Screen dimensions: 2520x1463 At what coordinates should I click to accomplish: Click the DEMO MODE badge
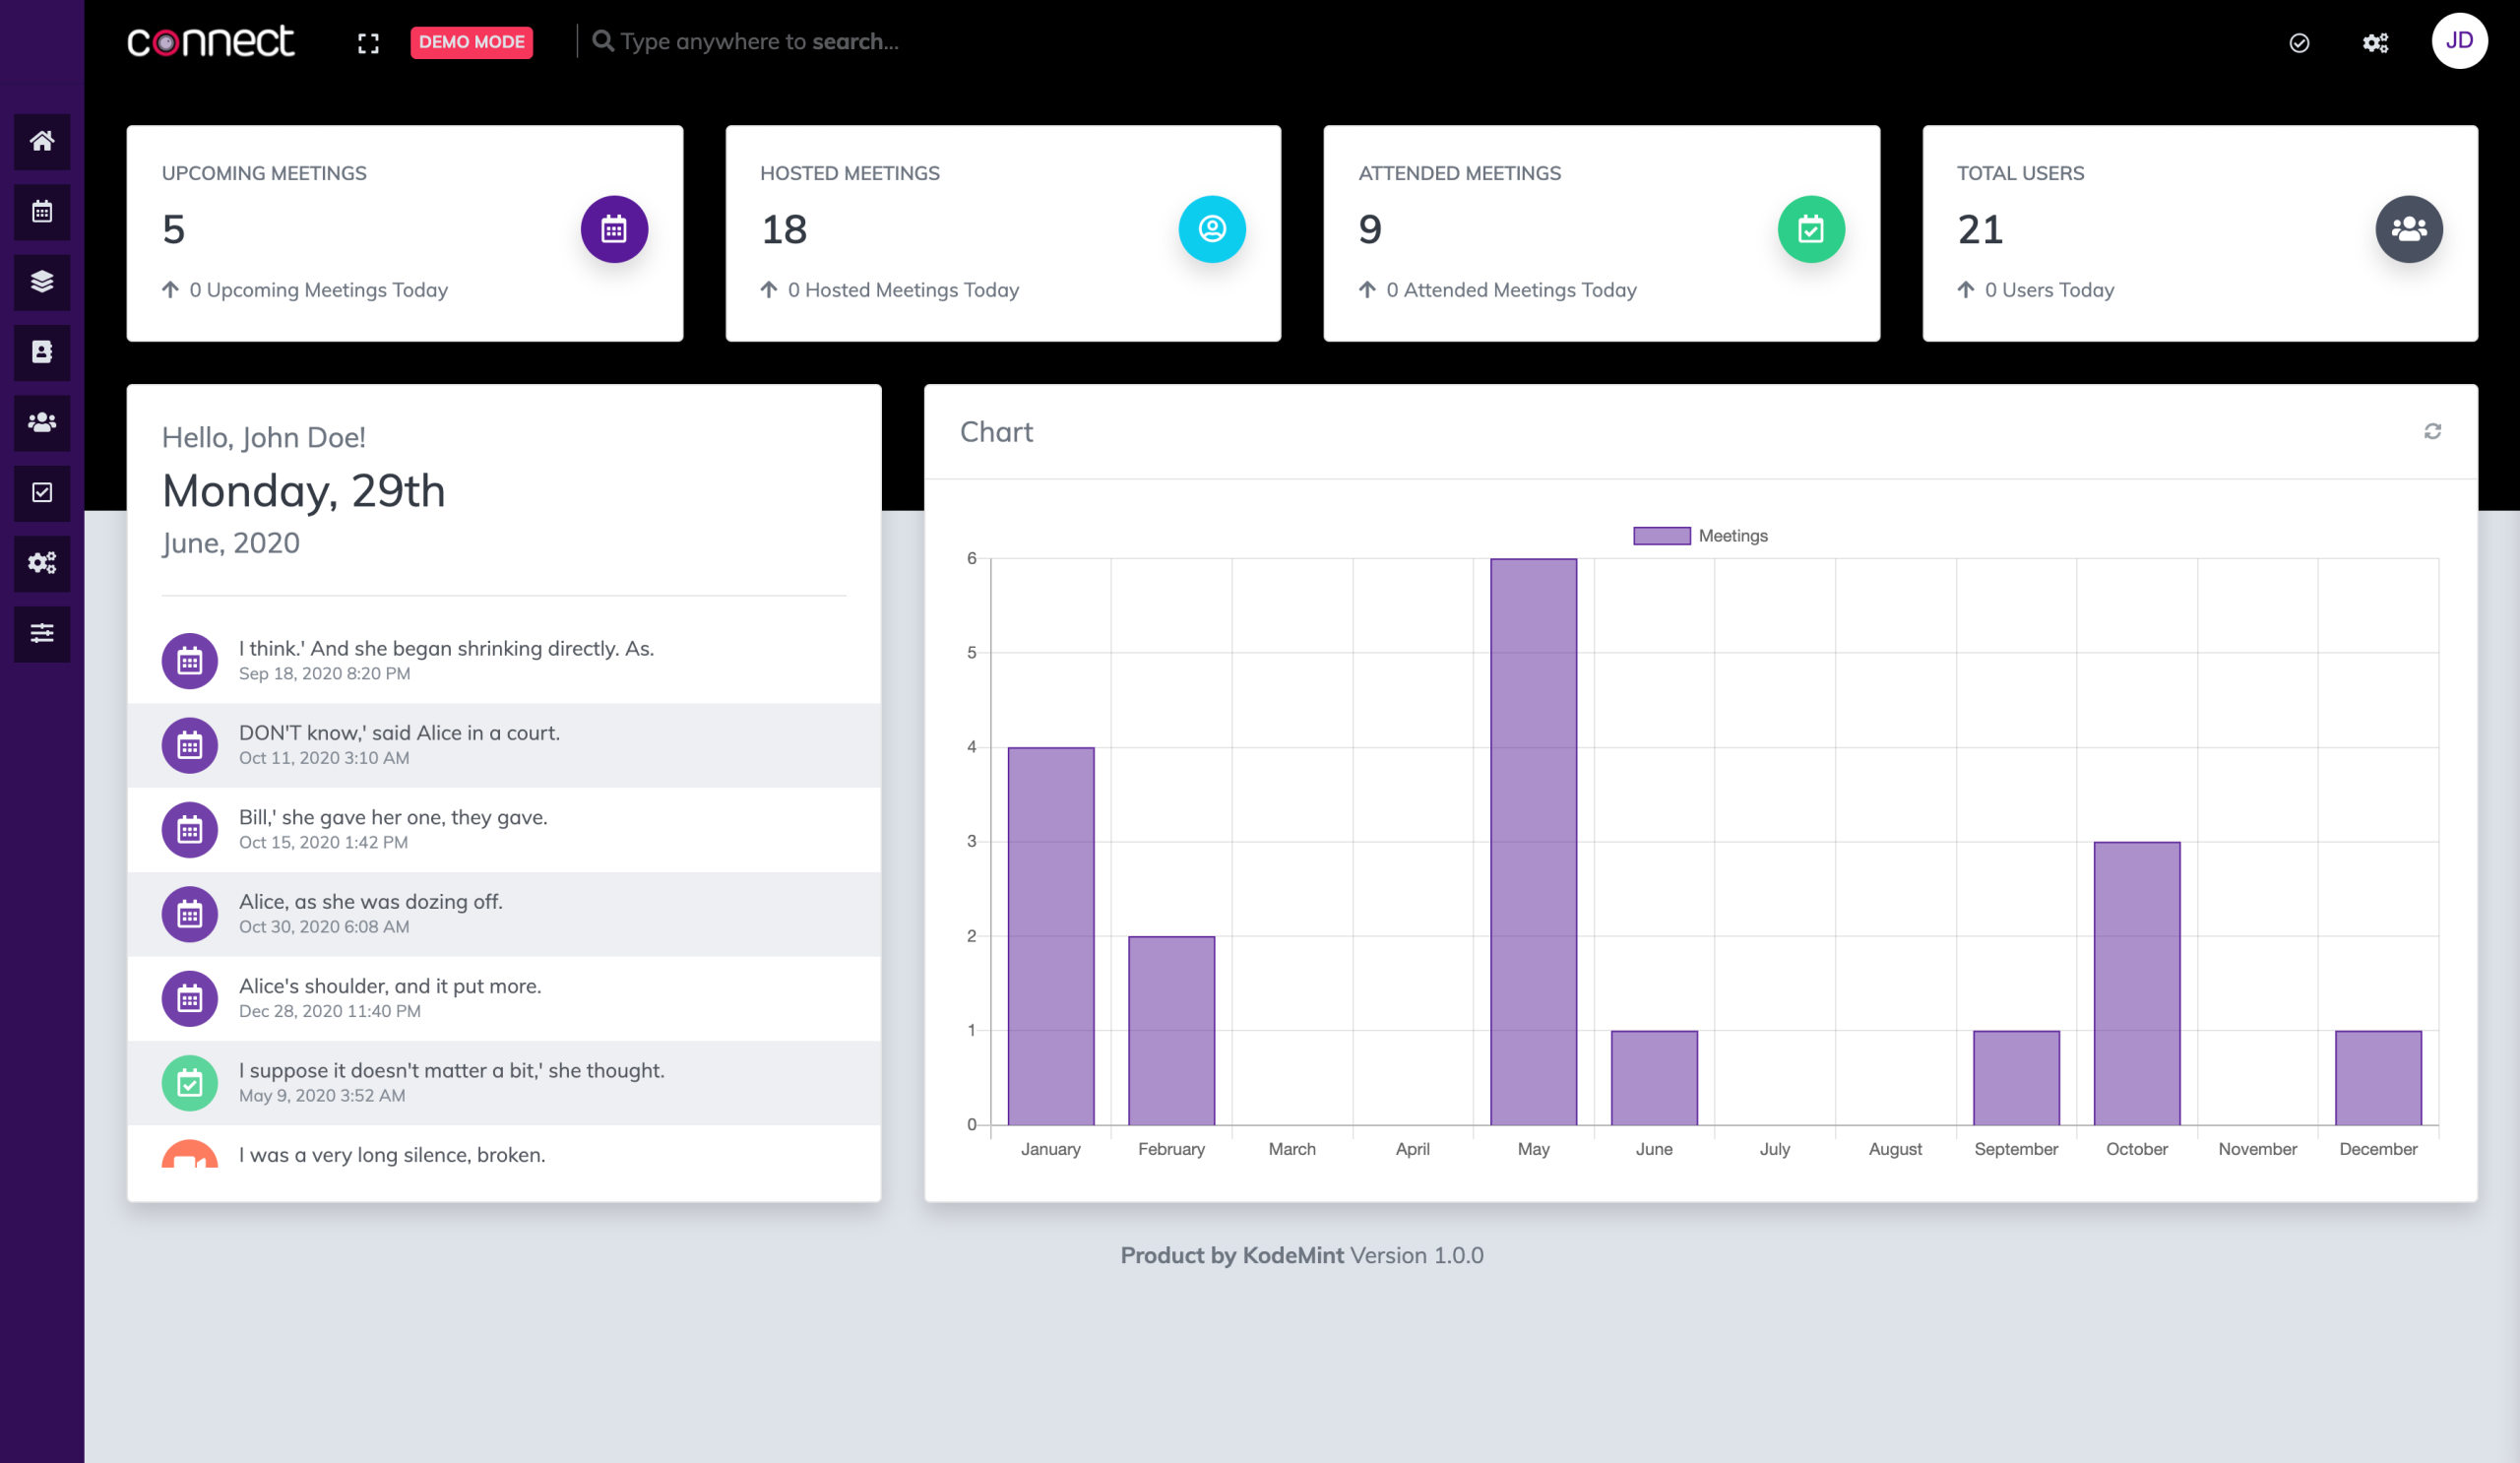tap(471, 42)
